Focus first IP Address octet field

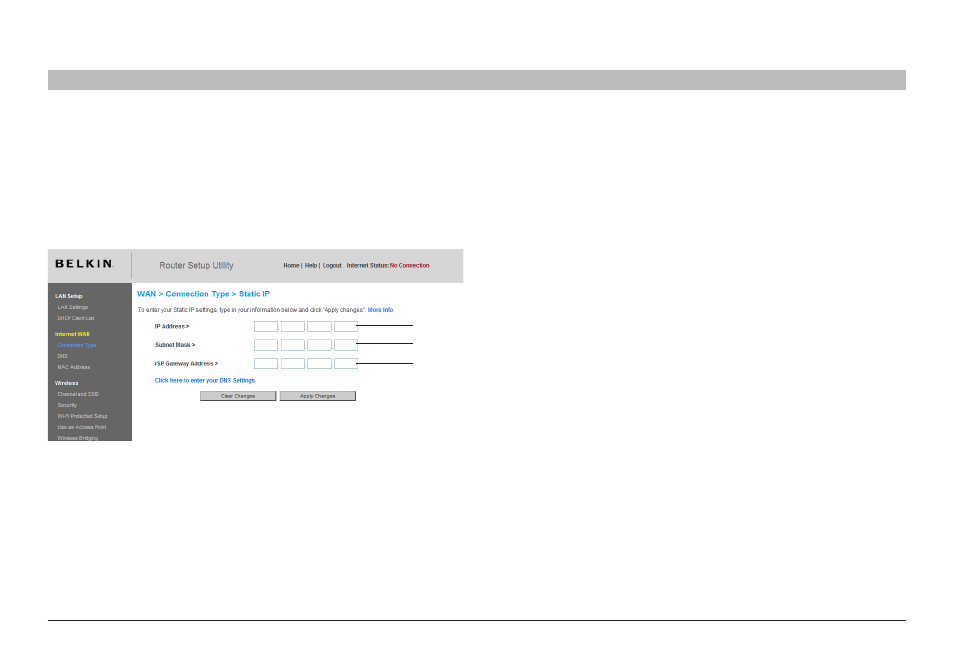[x=266, y=327]
